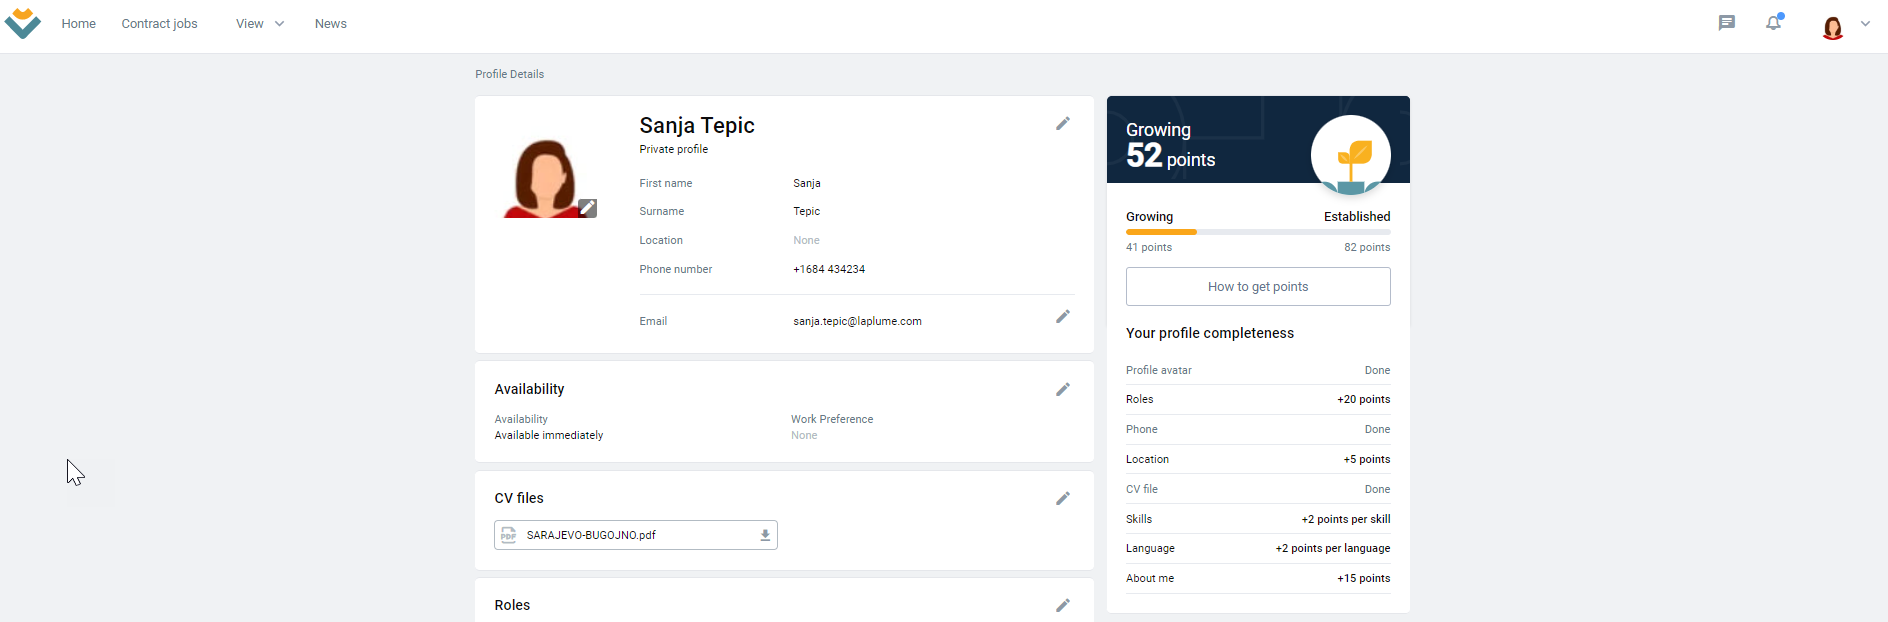Viewport: 1888px width, 622px height.
Task: Click the PDF file type icon
Action: tap(509, 536)
